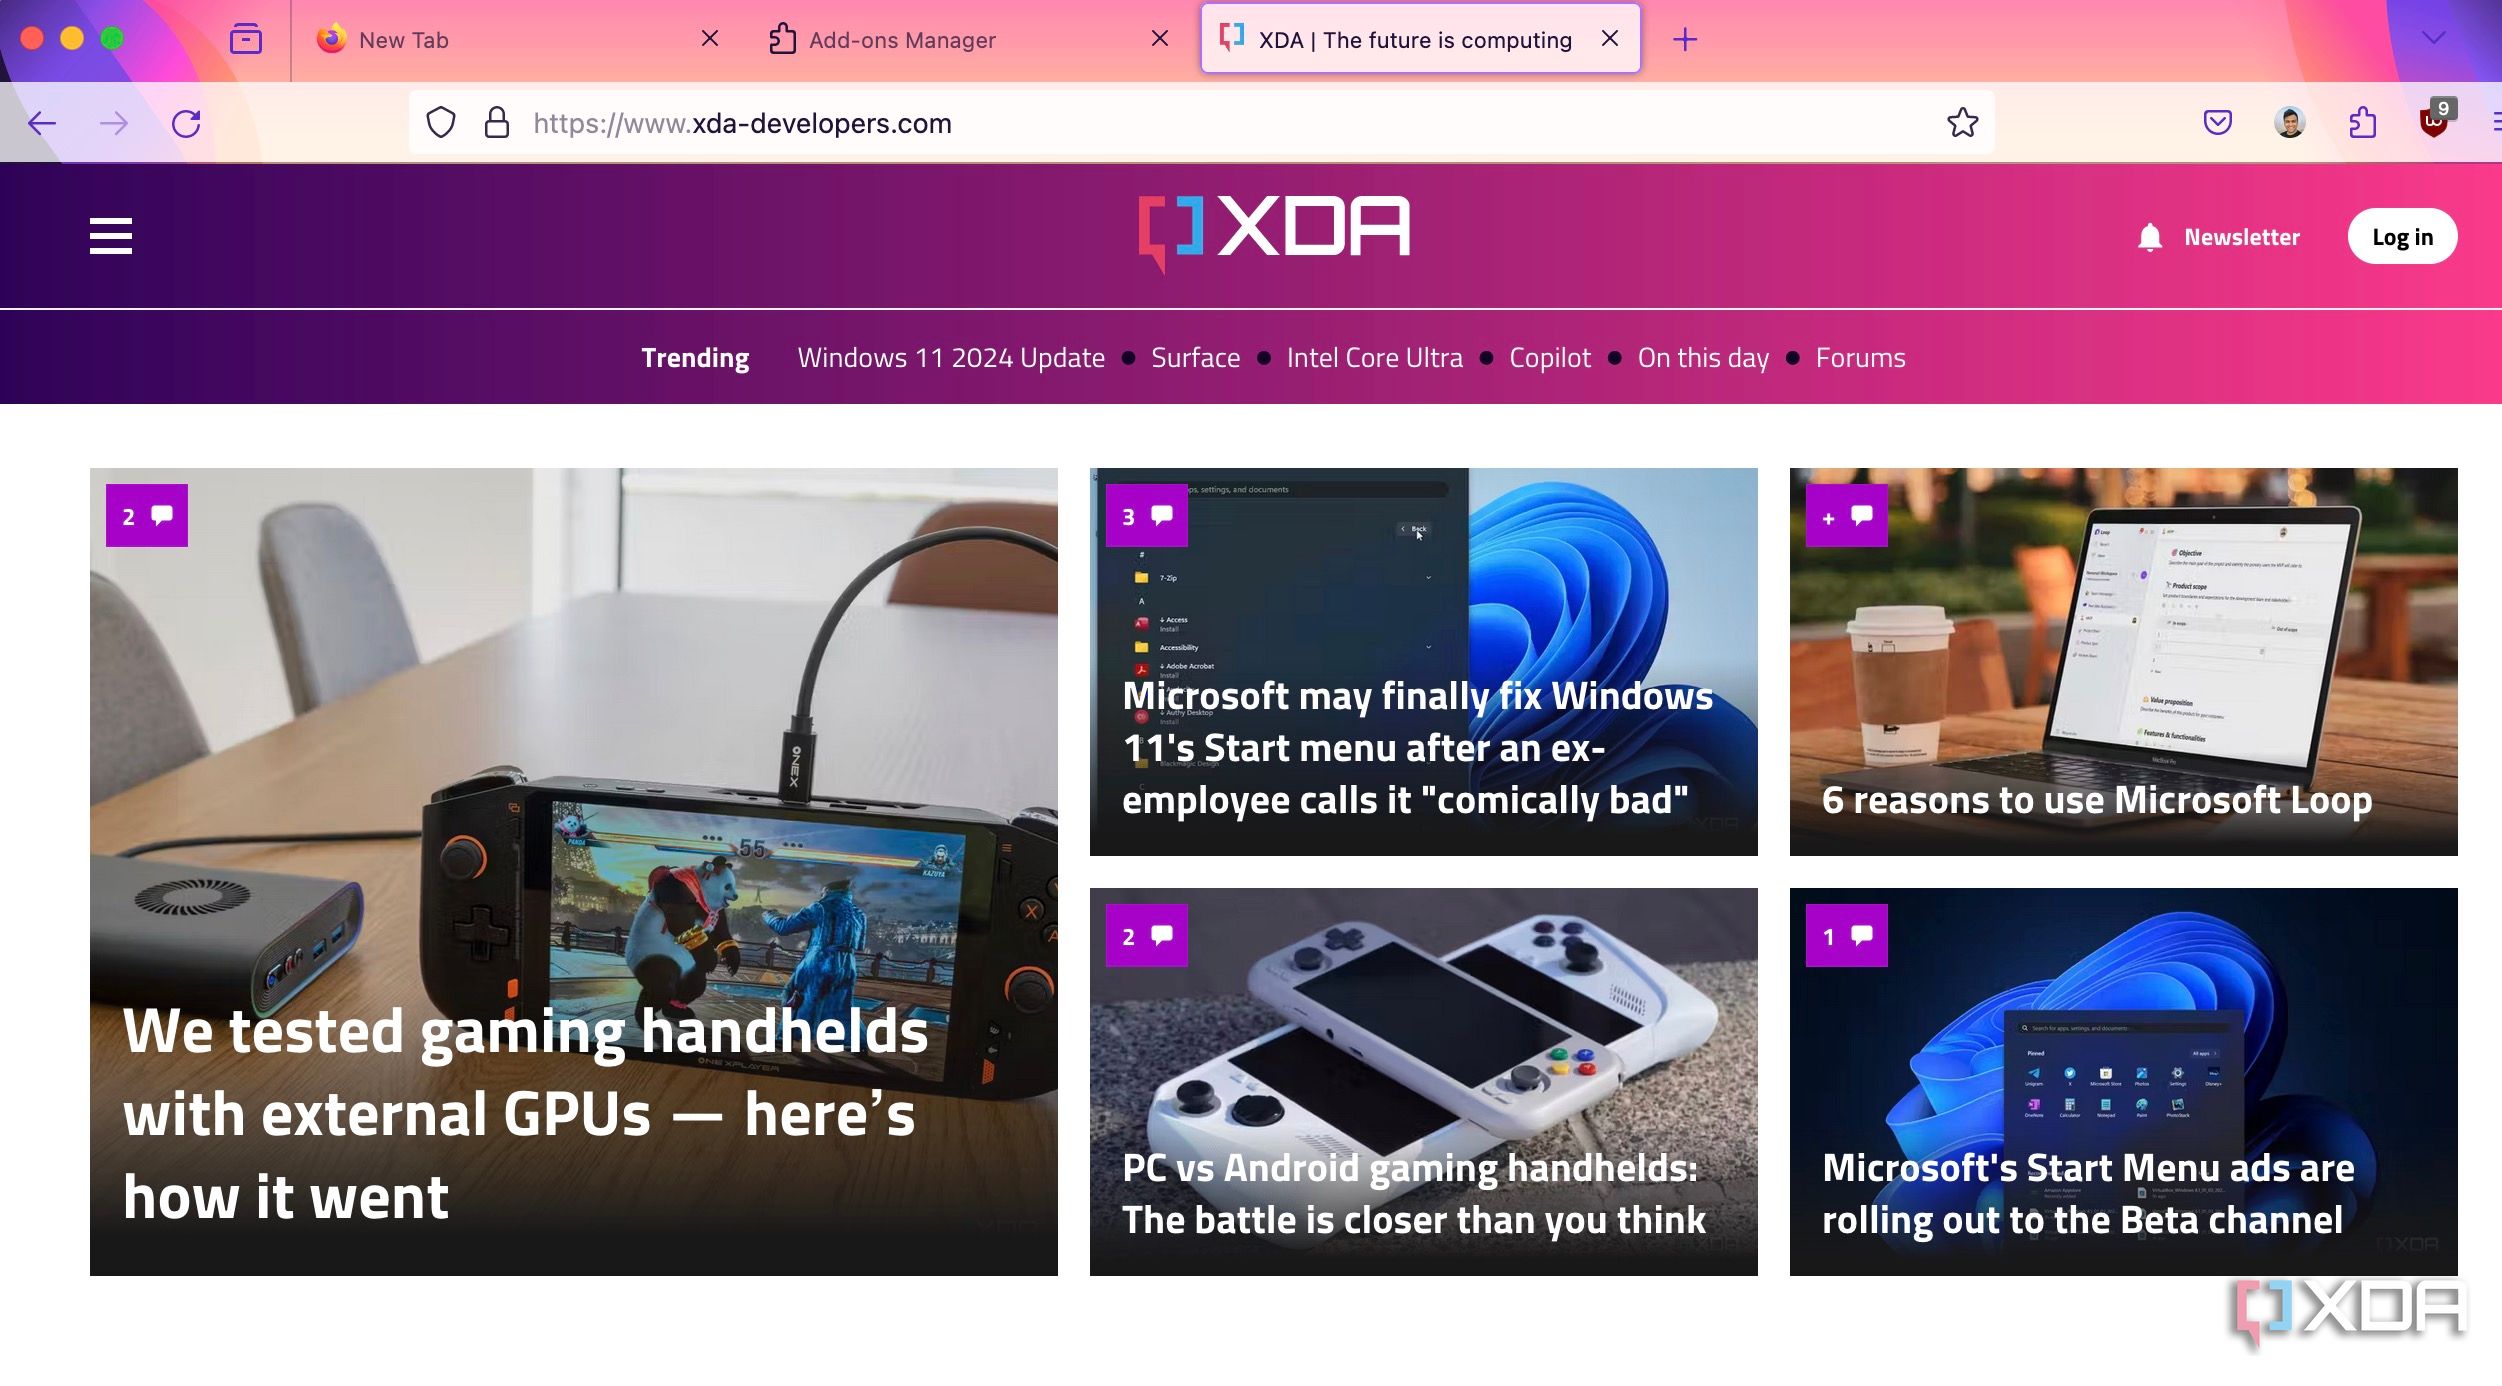Click the Newsletter bell icon

[x=2149, y=237]
